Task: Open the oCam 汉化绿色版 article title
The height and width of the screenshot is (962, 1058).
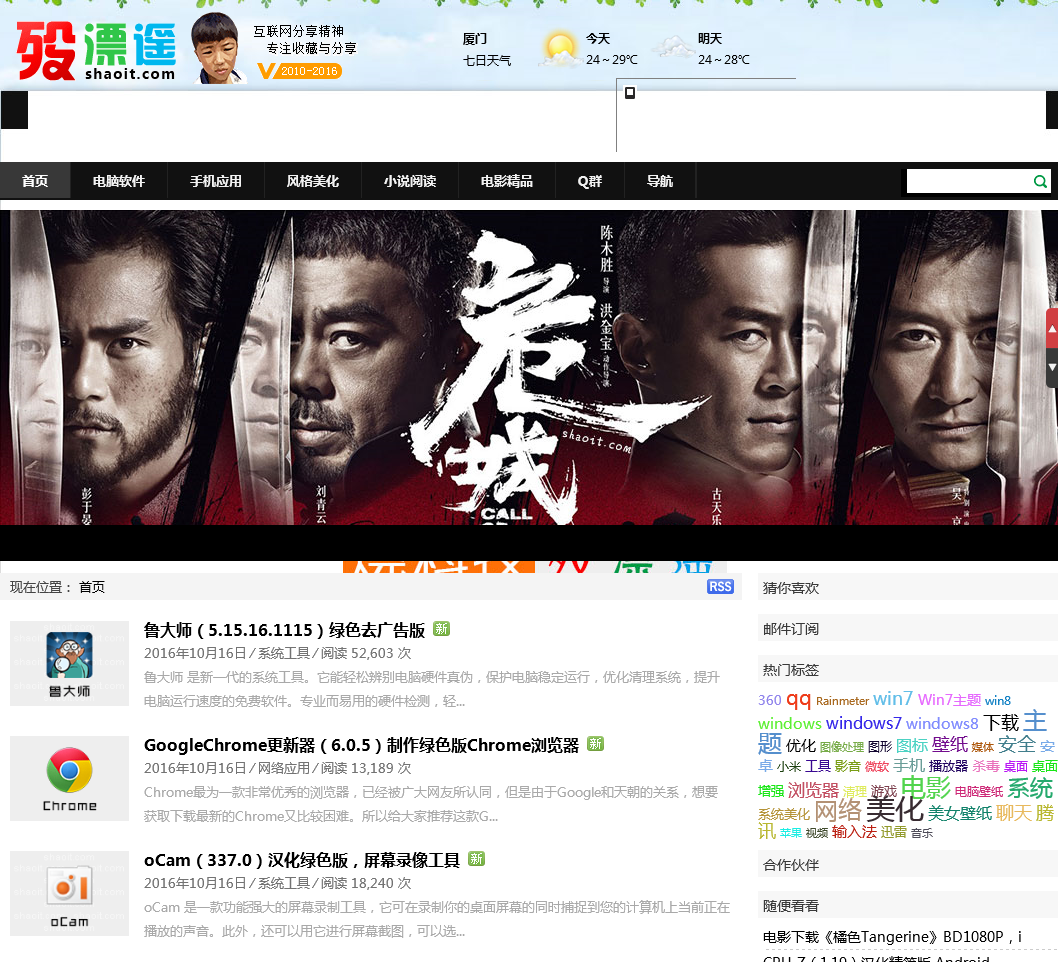Action: click(302, 860)
